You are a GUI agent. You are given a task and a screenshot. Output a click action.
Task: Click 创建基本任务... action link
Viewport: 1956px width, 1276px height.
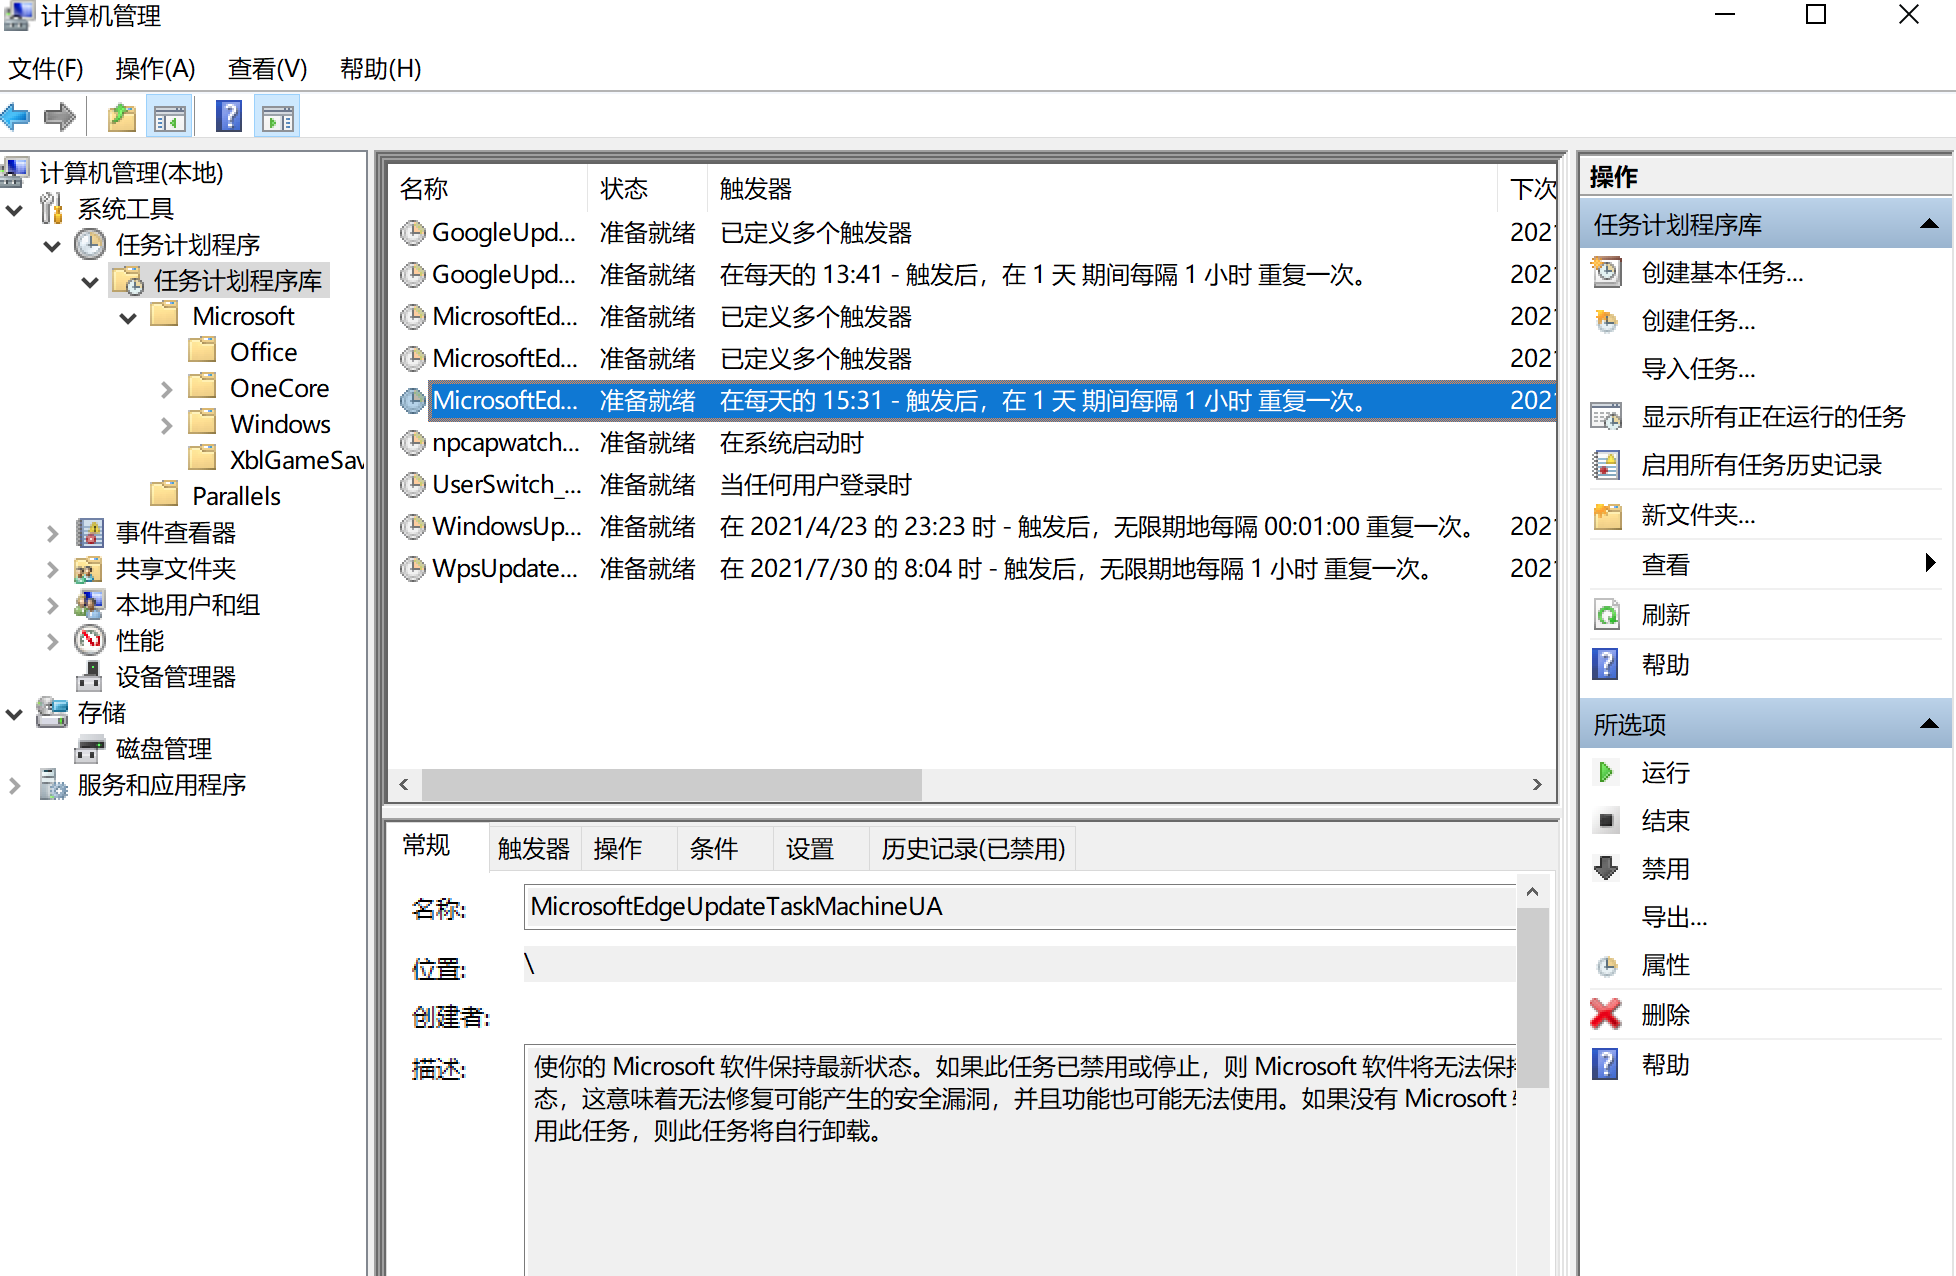click(x=1722, y=273)
